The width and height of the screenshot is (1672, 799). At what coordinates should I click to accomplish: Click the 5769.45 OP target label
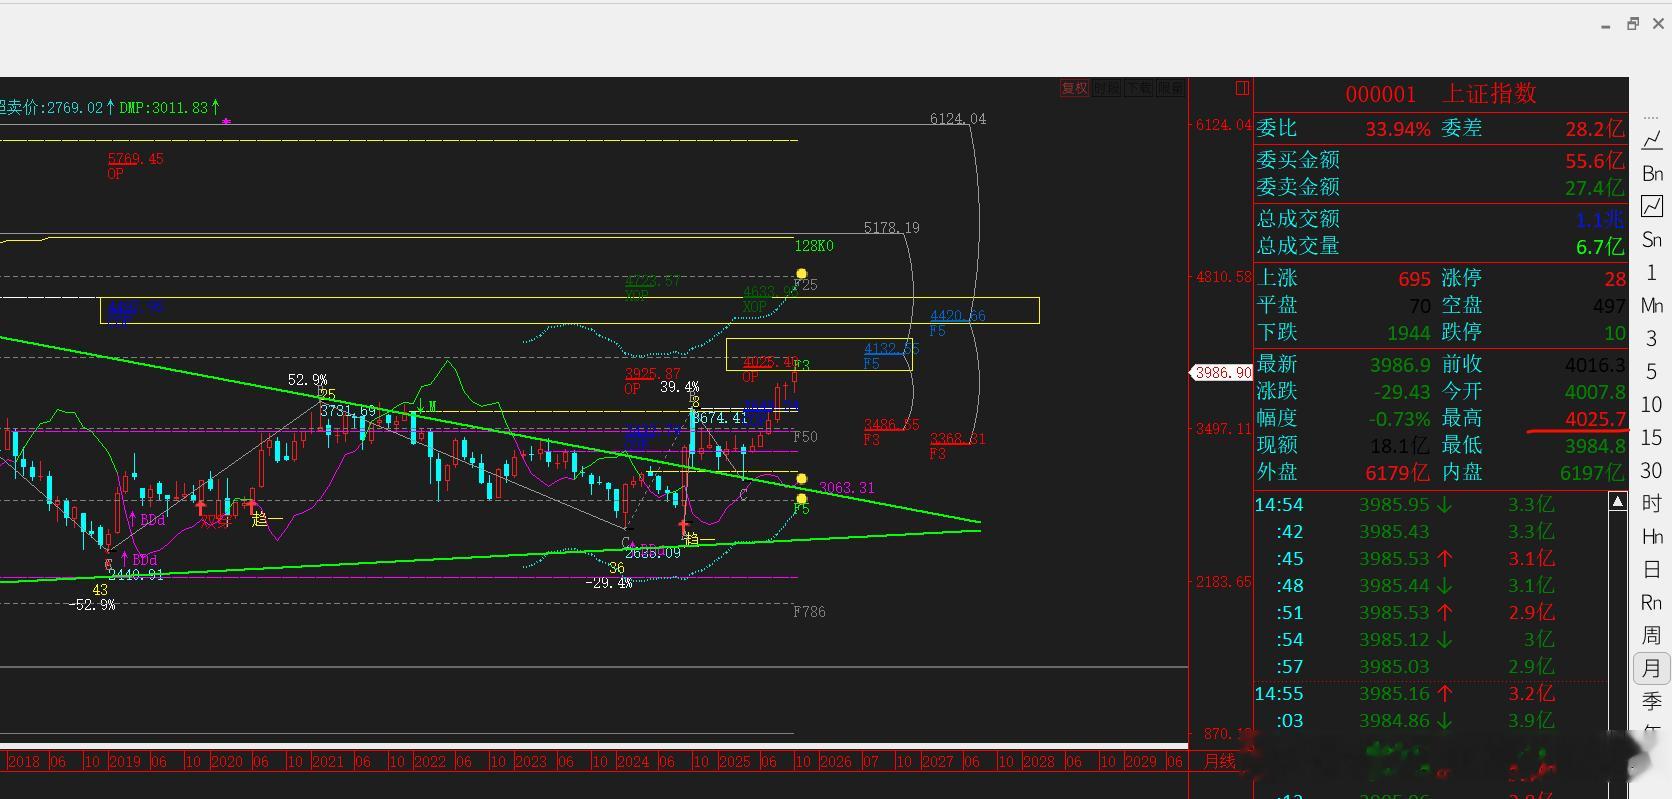(135, 158)
